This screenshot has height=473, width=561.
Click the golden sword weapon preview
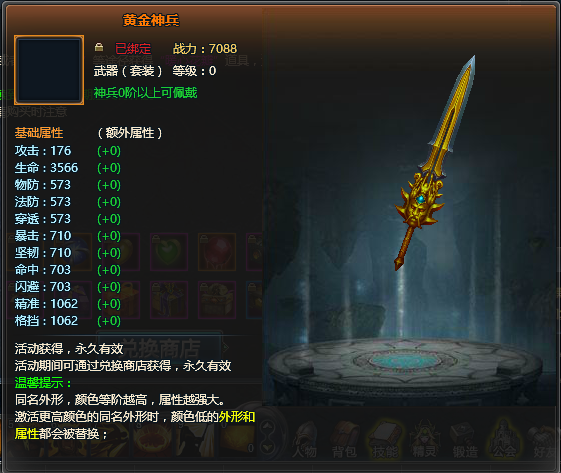point(435,163)
